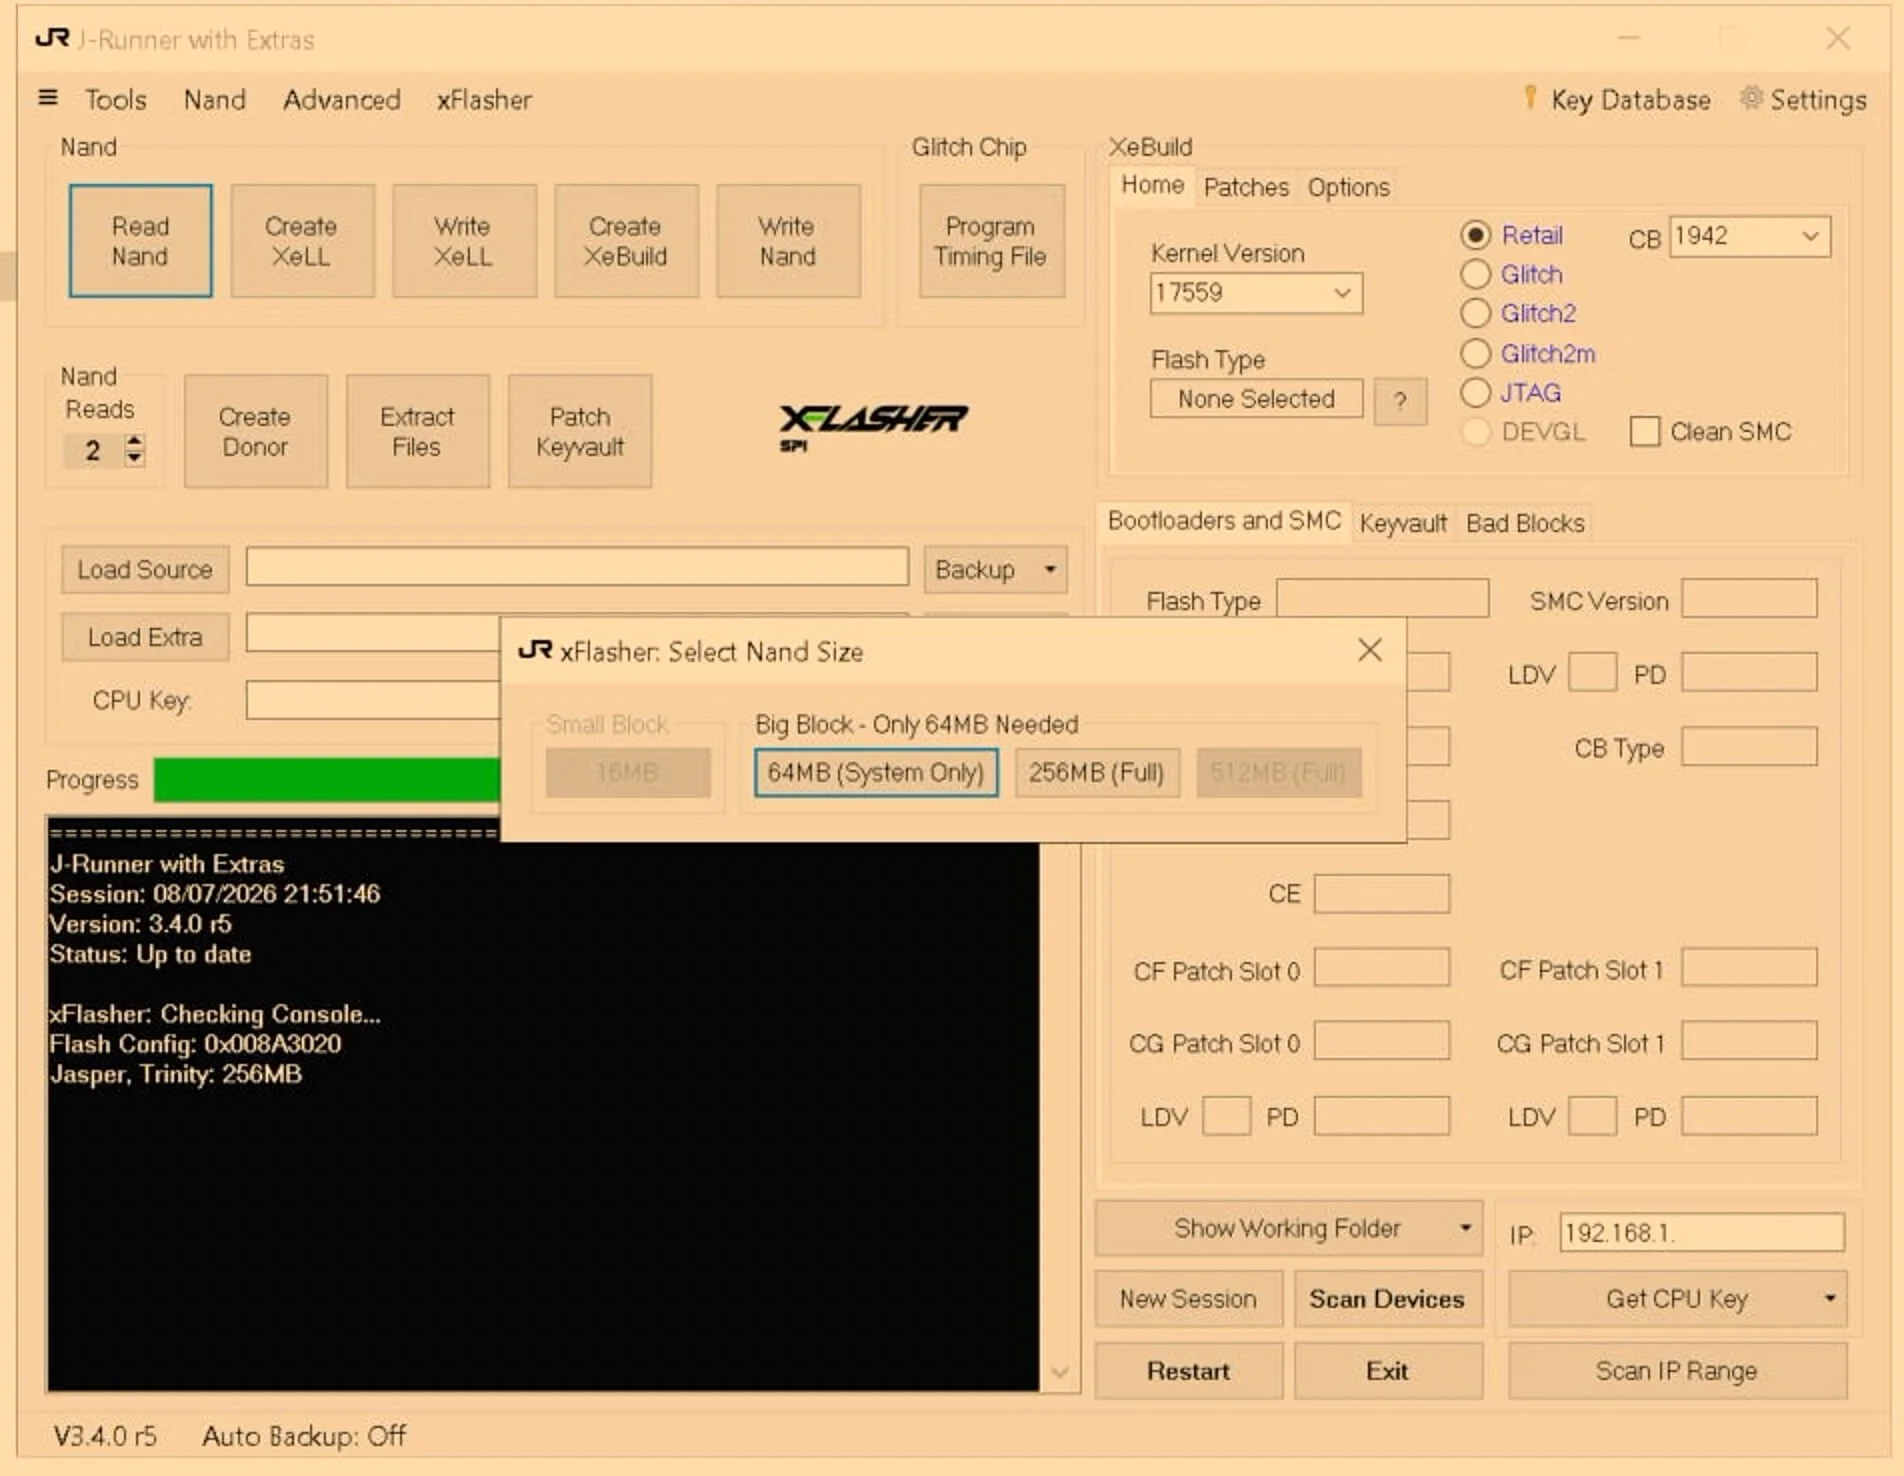
Task: Select the JTAG radio button
Action: 1475,392
